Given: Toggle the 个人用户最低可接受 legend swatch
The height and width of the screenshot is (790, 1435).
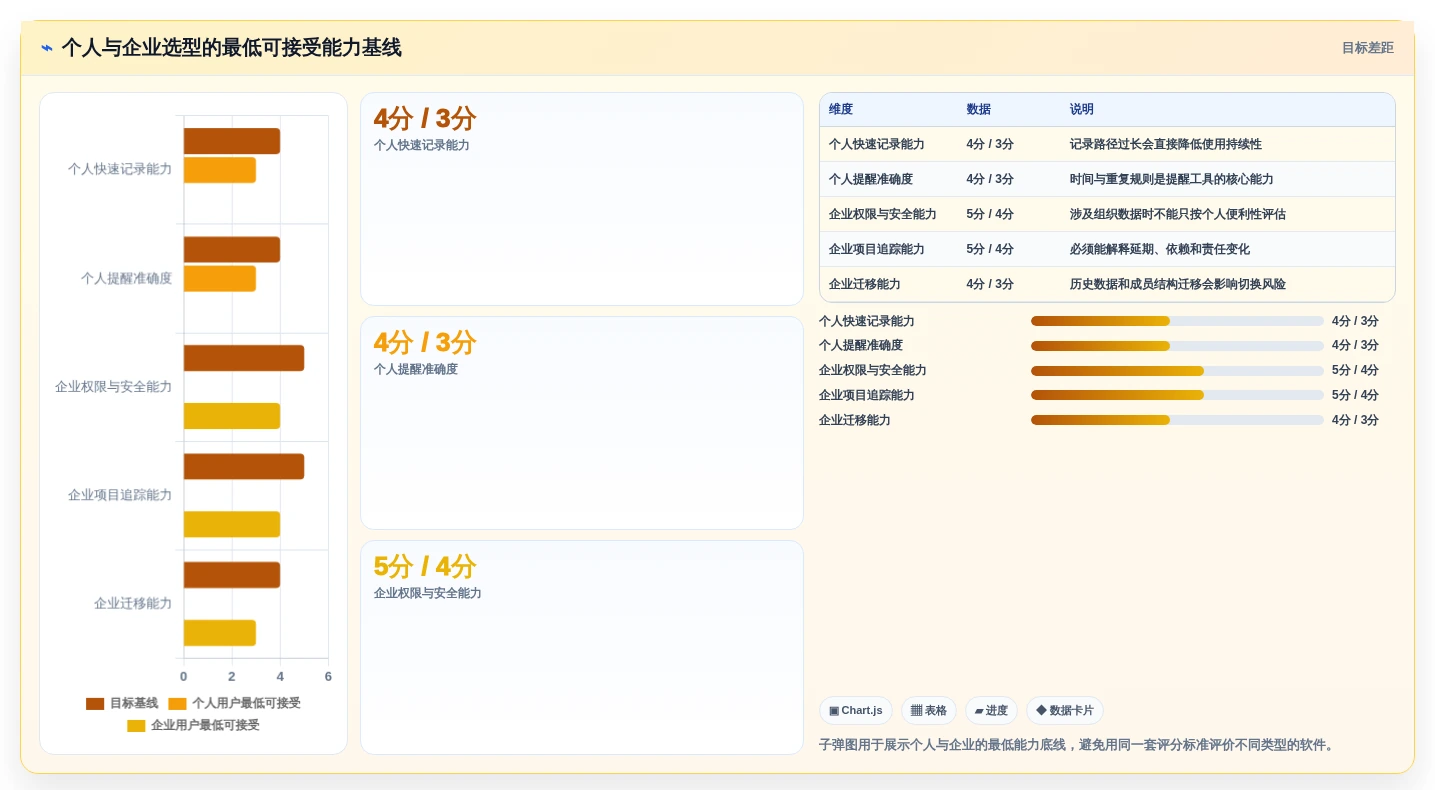Looking at the screenshot, I should point(177,703).
